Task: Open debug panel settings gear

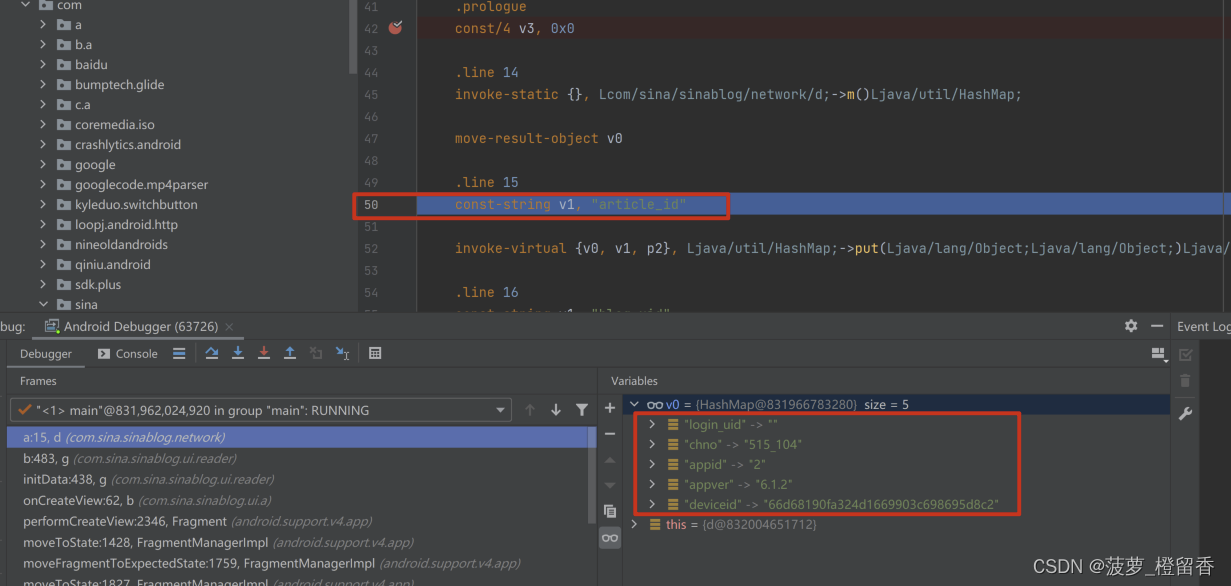Action: (x=1131, y=326)
